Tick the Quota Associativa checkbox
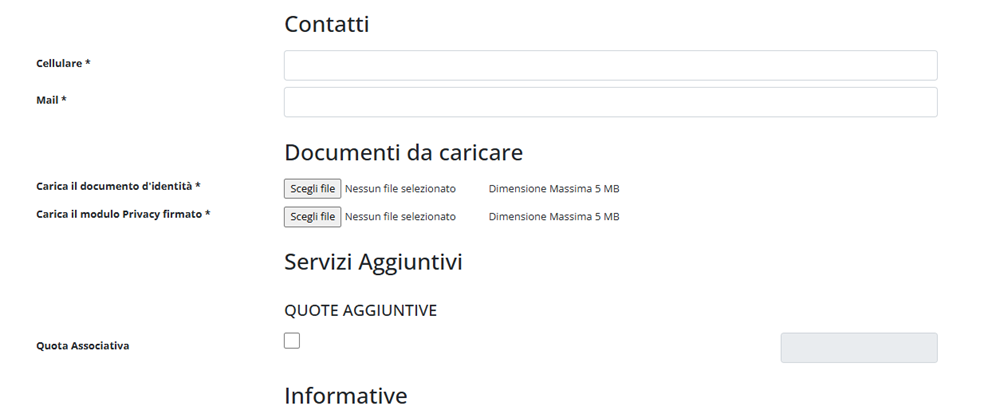This screenshot has width=1004, height=414. point(292,341)
